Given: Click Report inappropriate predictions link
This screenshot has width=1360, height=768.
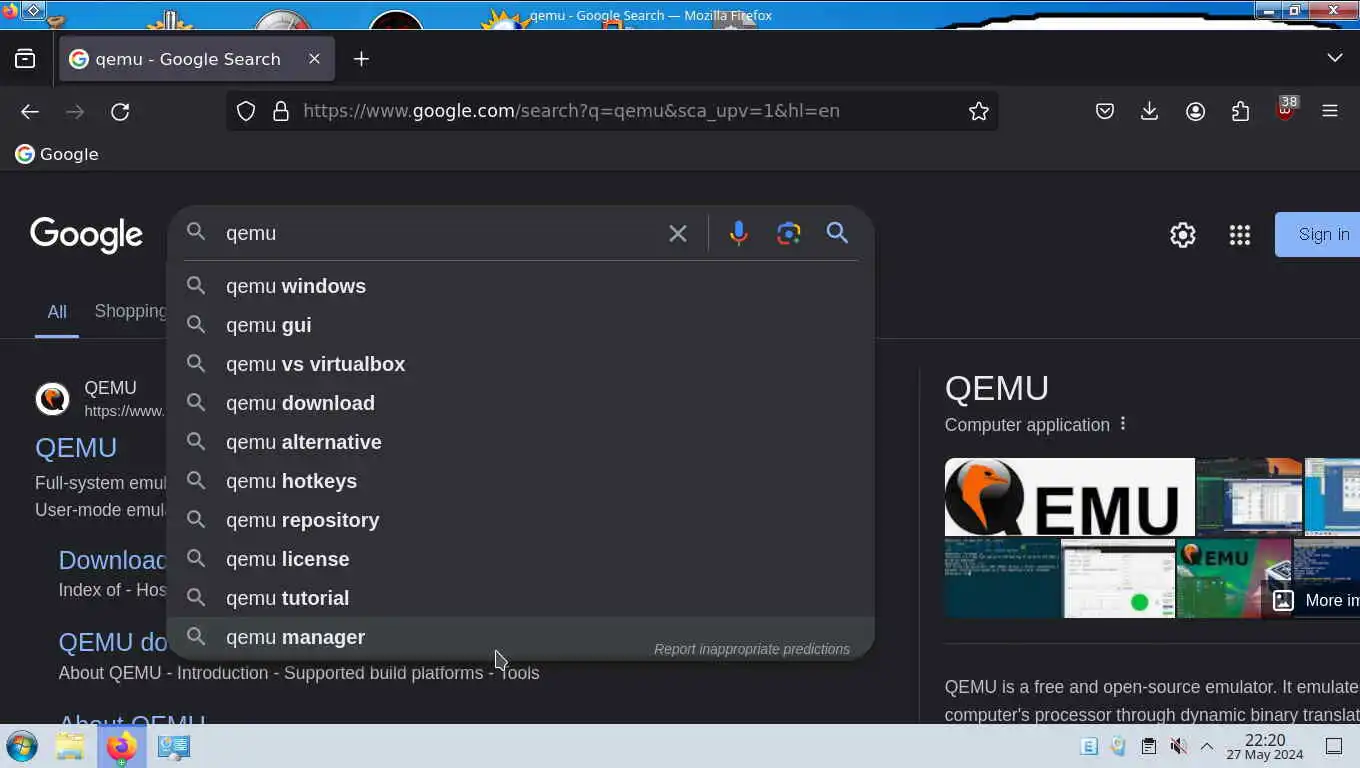Looking at the screenshot, I should [x=752, y=649].
